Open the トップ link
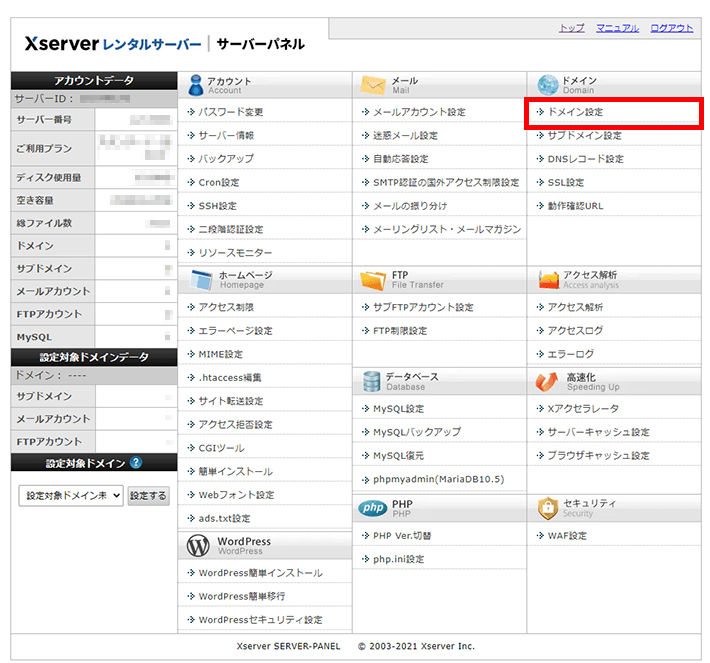 coord(571,28)
